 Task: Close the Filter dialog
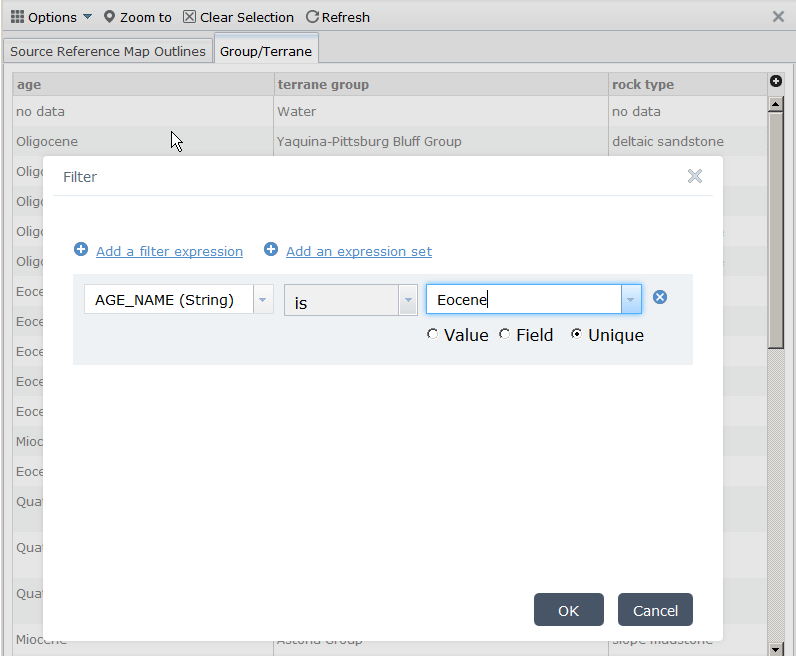point(695,176)
